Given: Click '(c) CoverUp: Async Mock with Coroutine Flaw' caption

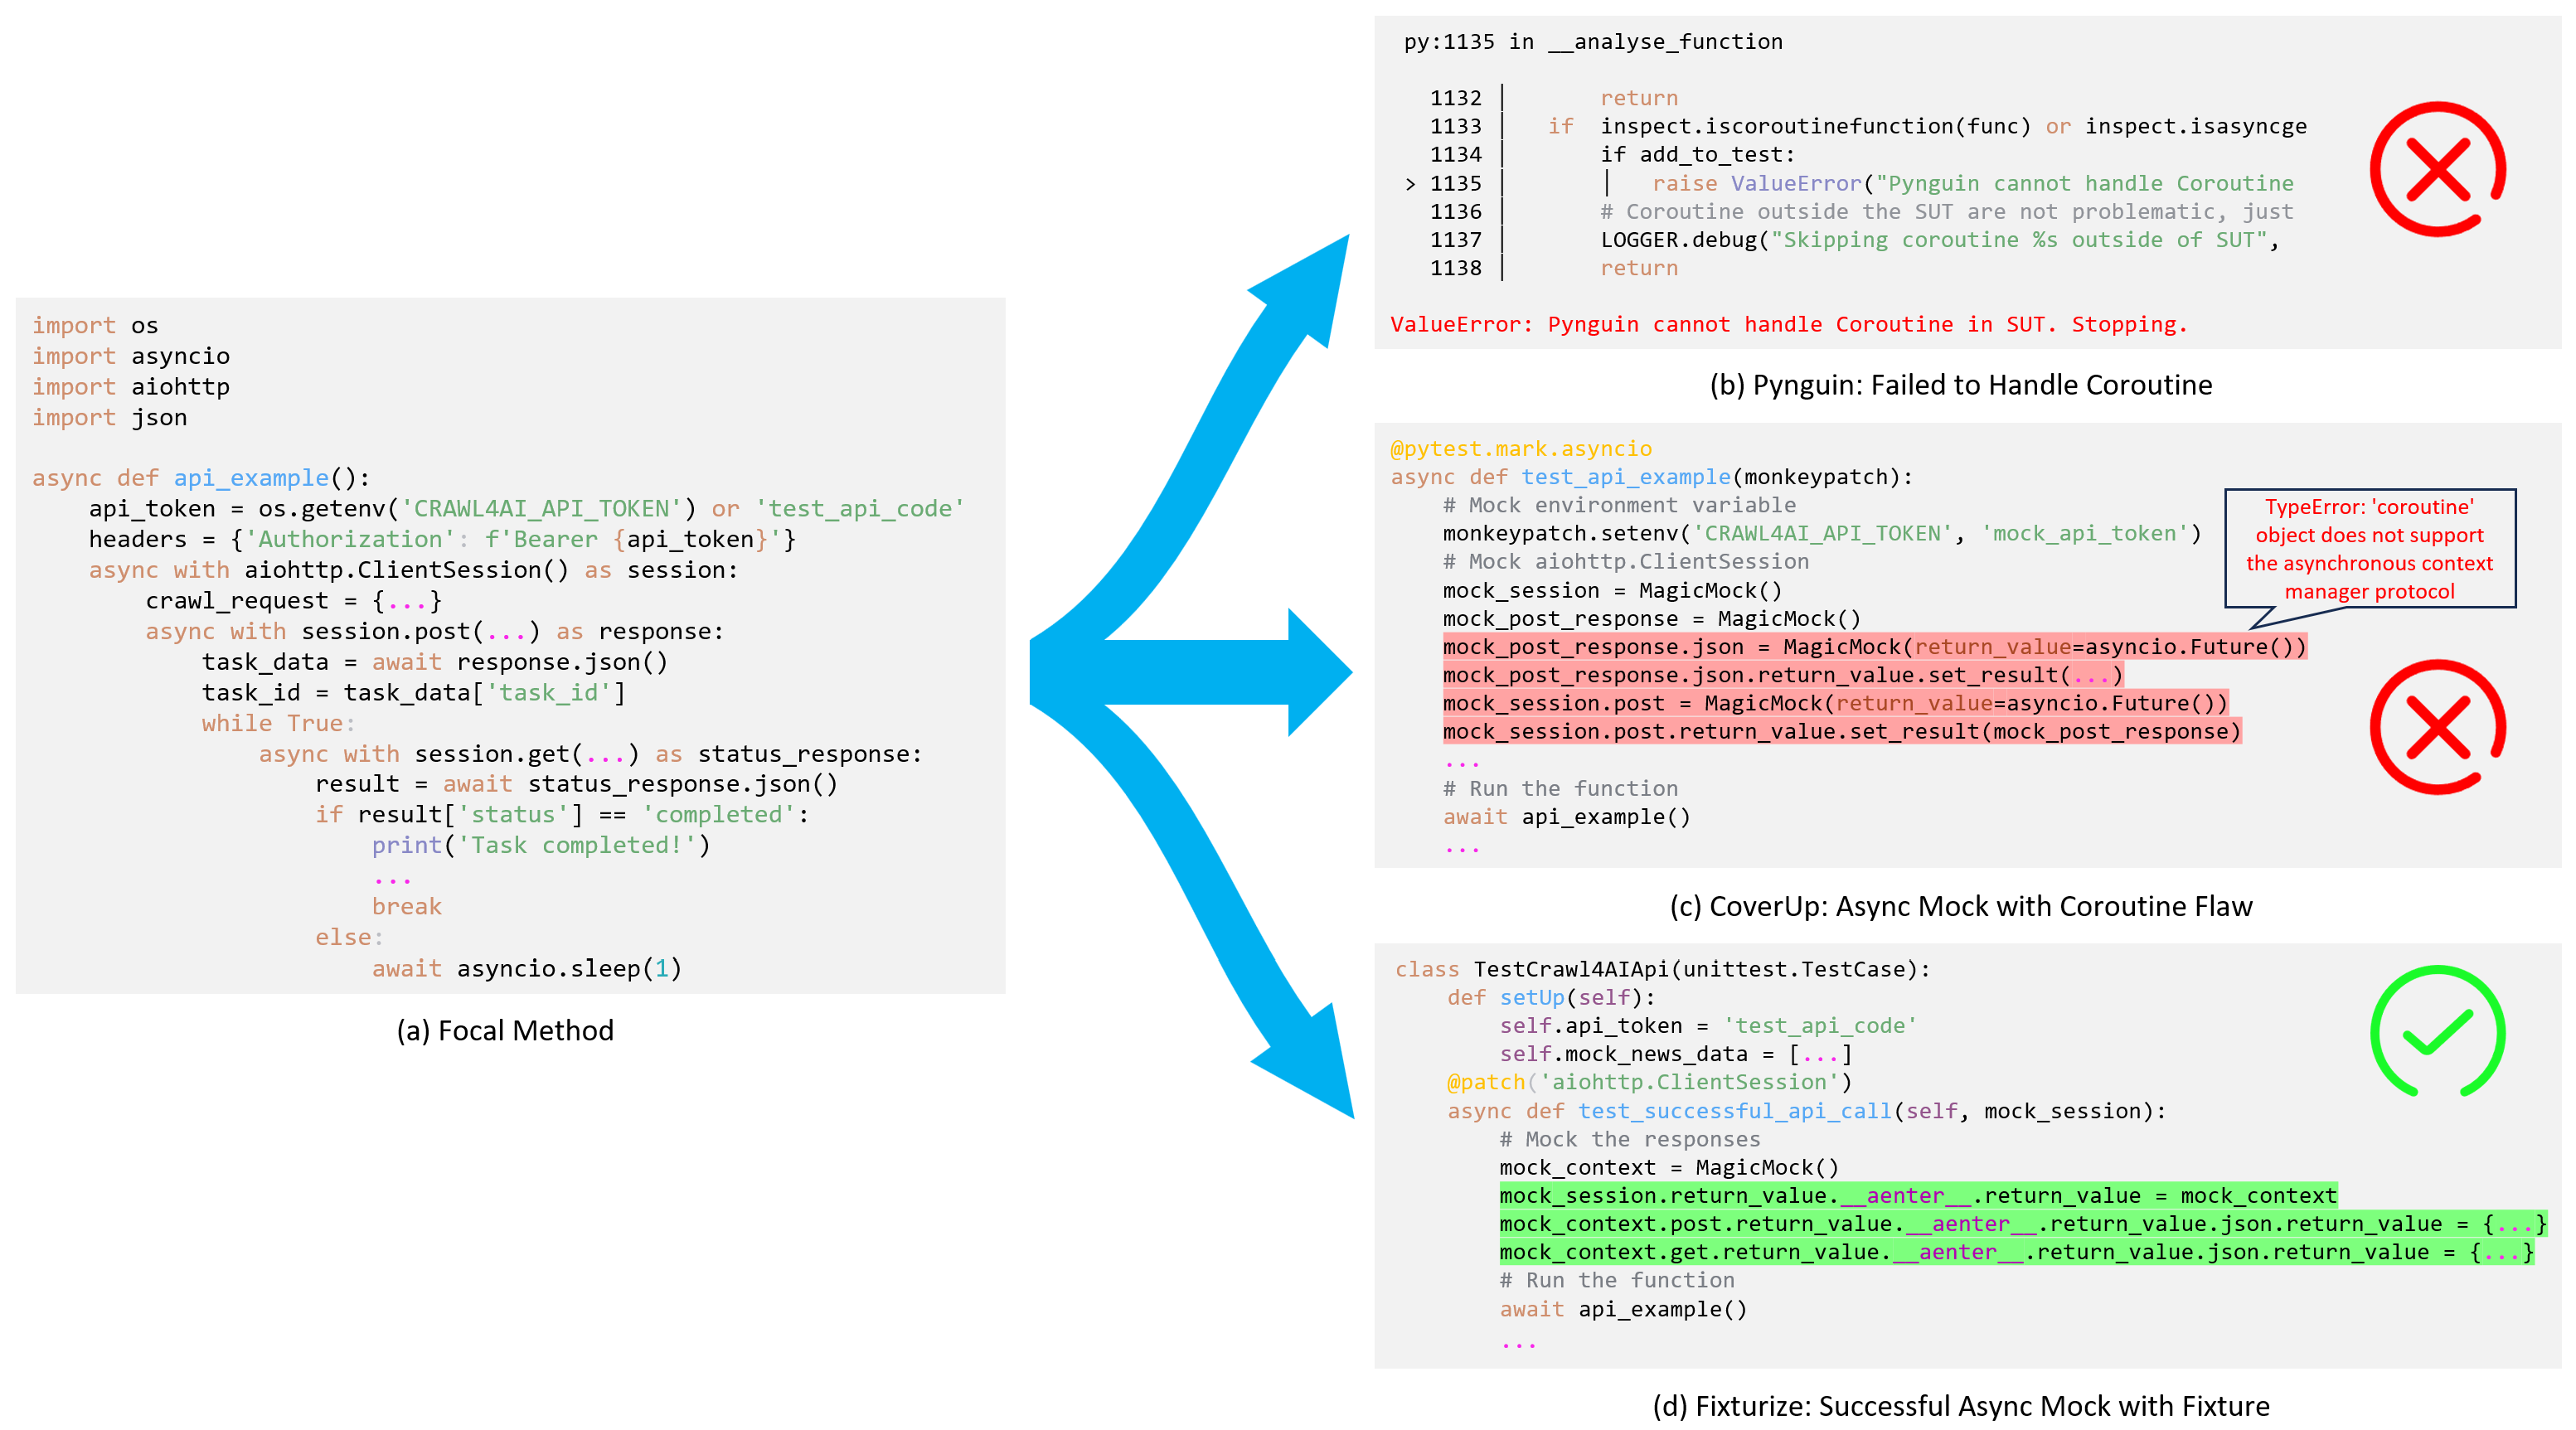Looking at the screenshot, I should pos(1960,906).
